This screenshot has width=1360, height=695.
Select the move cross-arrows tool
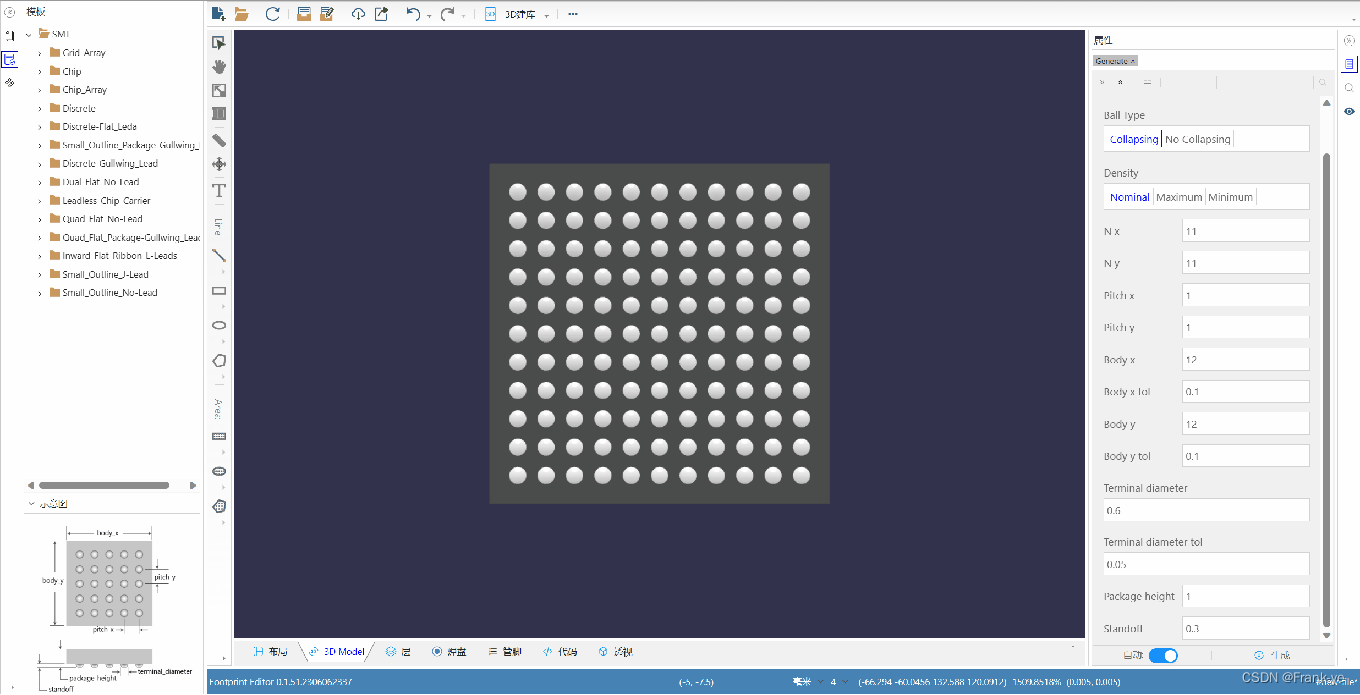[219, 164]
